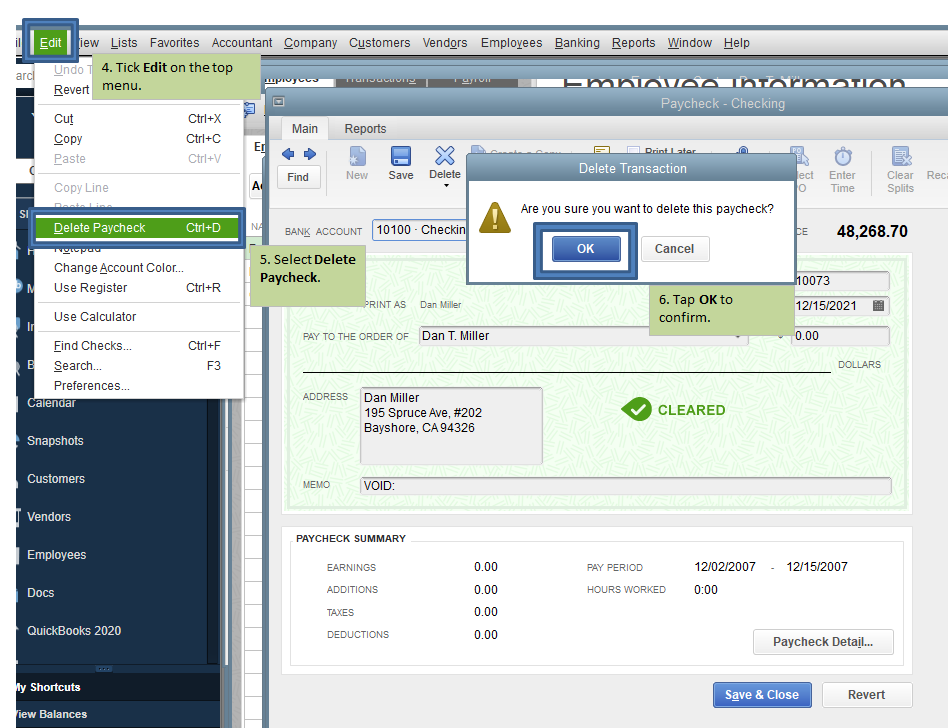Open Calendar in left sidebar
The width and height of the screenshot is (948, 728).
[51, 403]
